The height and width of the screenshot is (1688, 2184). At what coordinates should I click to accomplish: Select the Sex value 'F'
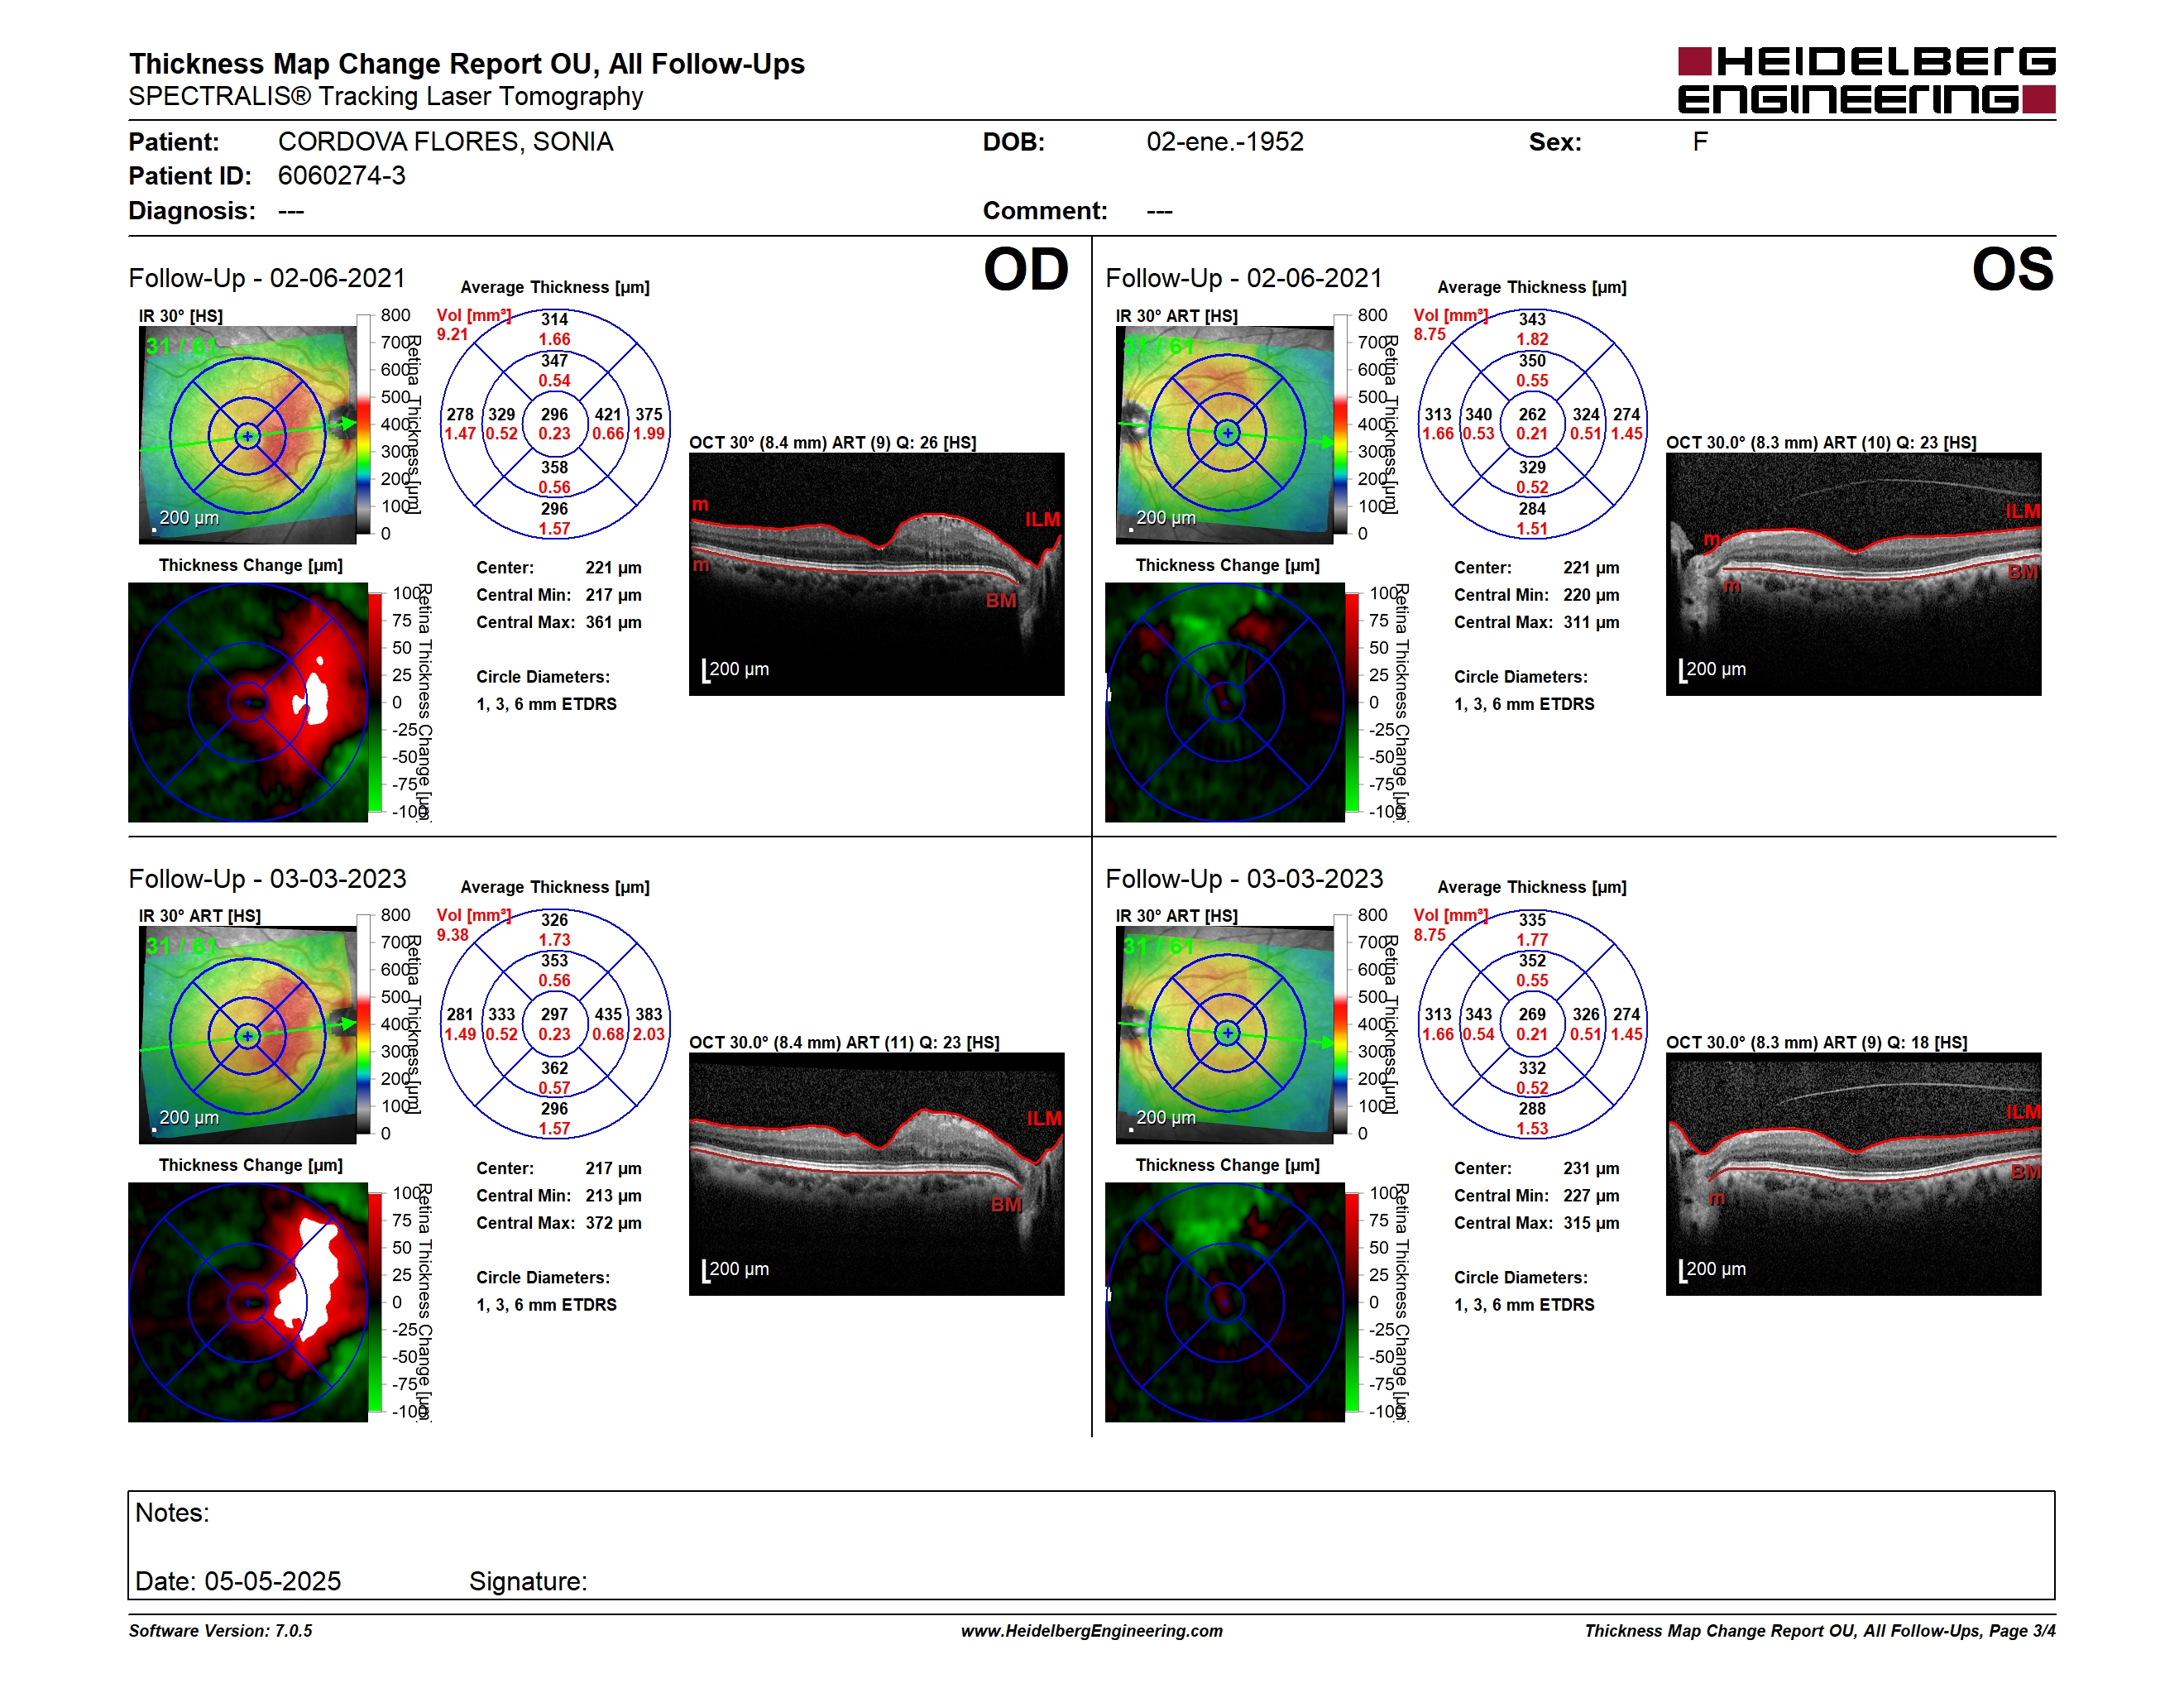tap(1699, 141)
